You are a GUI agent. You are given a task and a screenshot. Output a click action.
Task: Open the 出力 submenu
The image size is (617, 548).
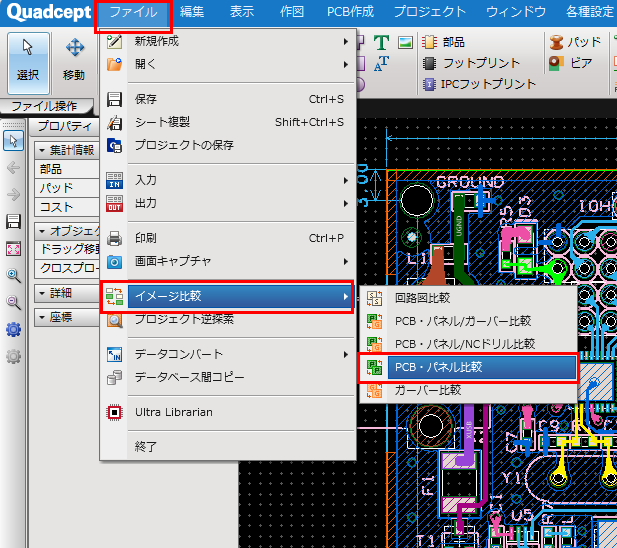click(x=228, y=203)
